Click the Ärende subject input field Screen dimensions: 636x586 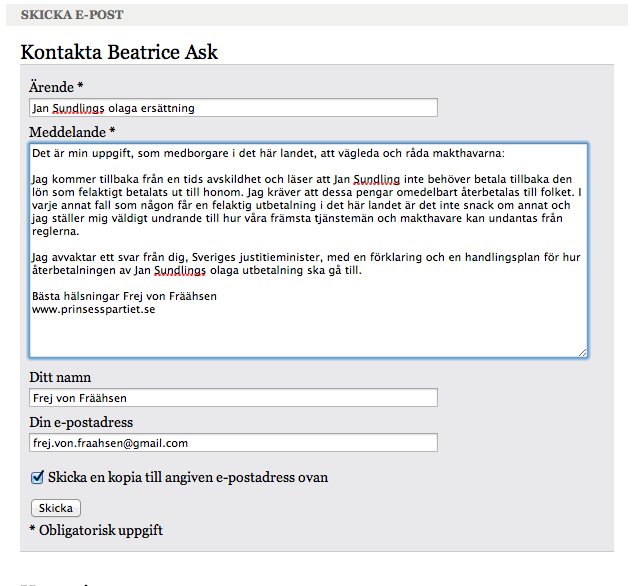point(233,108)
